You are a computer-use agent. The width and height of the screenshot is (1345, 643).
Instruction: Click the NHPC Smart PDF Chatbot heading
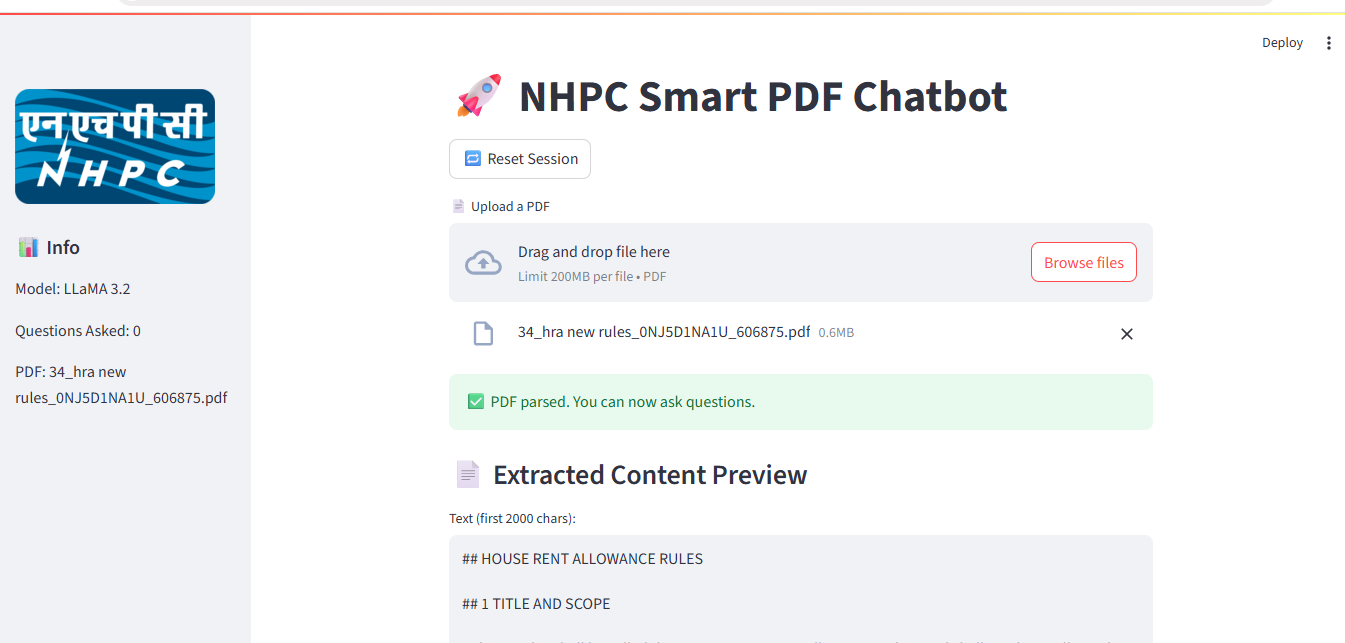click(763, 97)
